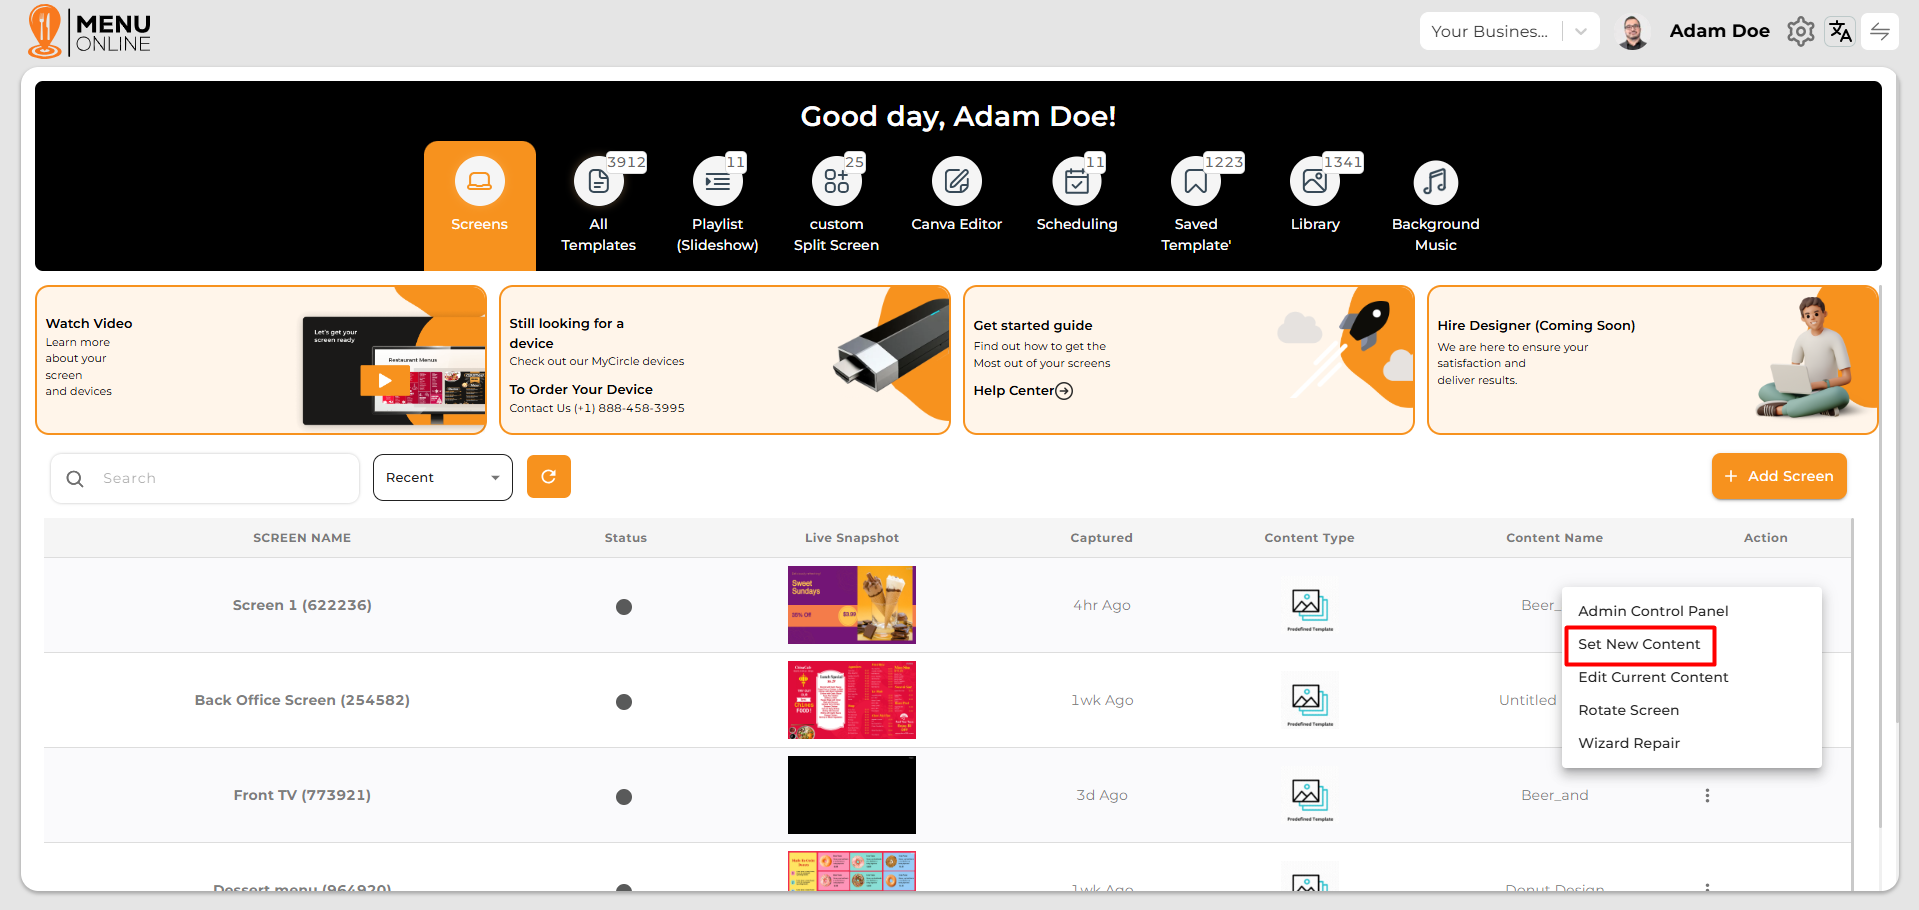This screenshot has width=1919, height=910.
Task: Select Set New Content menu option
Action: (x=1639, y=645)
